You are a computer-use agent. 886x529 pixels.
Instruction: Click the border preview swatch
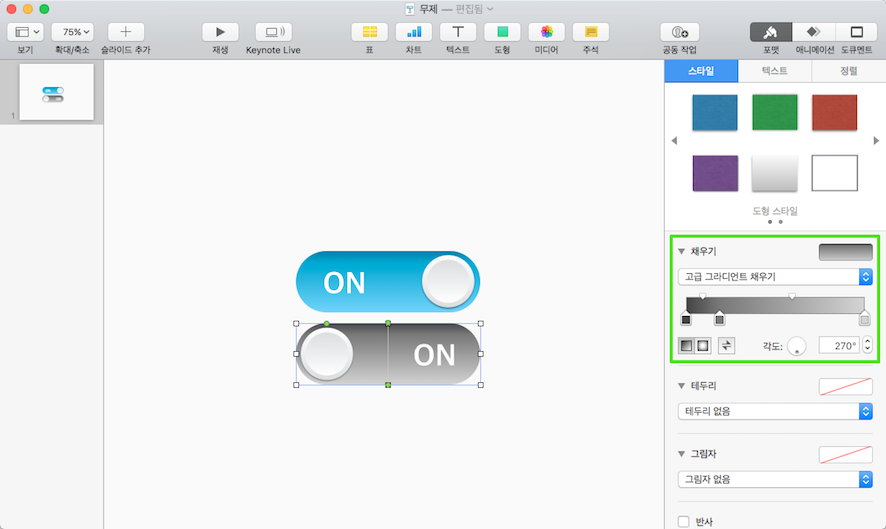click(x=845, y=387)
